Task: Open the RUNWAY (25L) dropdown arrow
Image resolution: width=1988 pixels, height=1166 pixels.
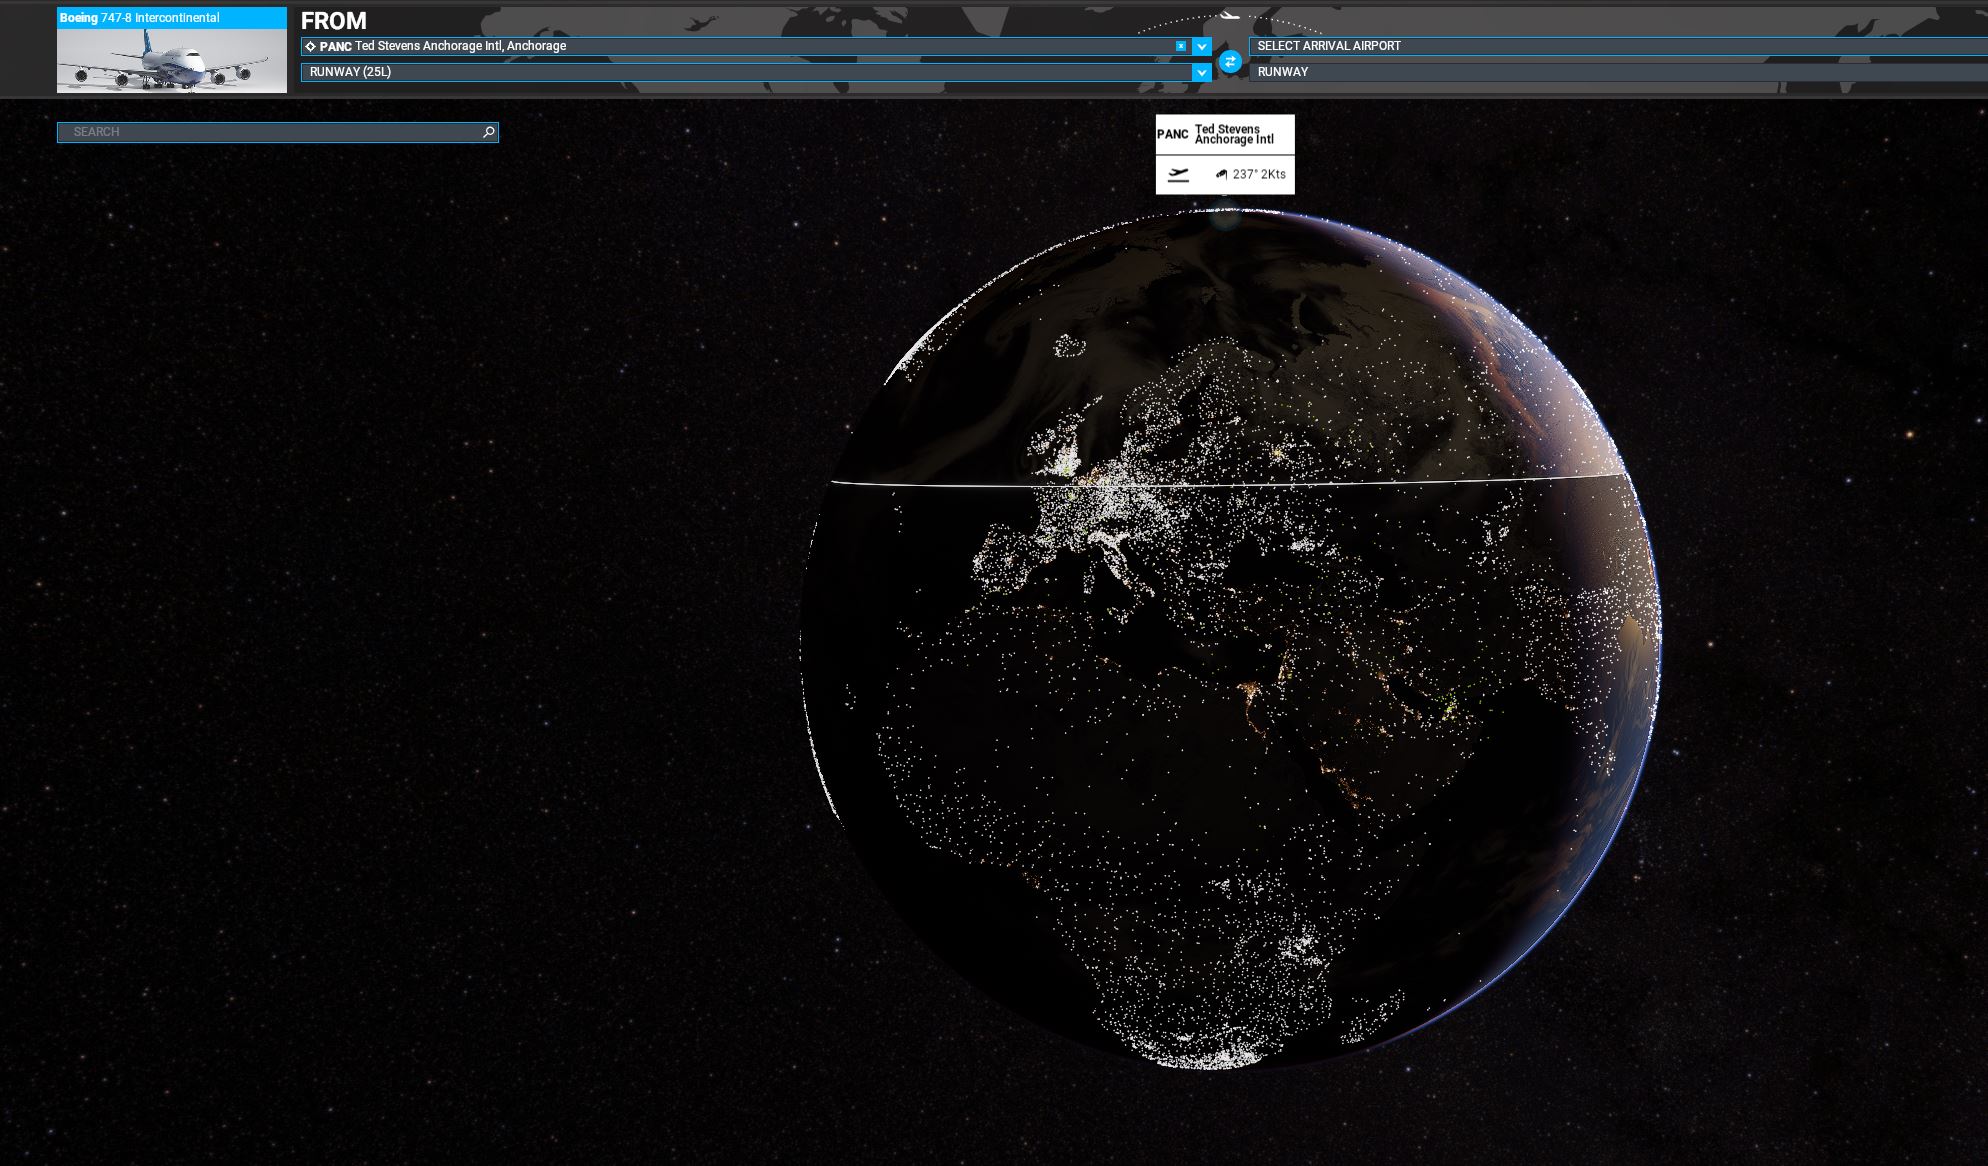Action: point(1202,72)
